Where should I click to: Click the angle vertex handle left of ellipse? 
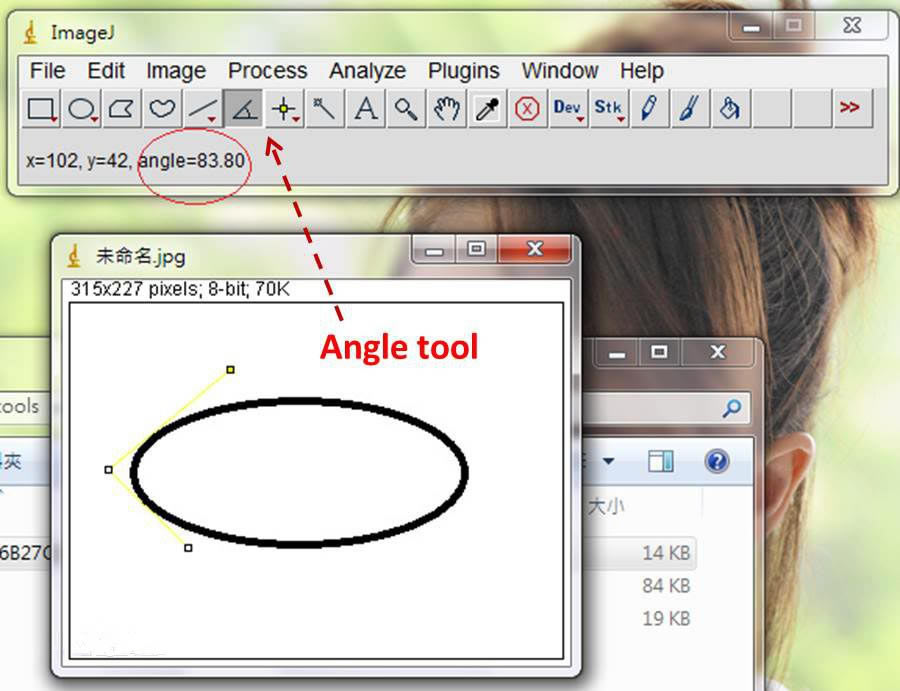coord(108,469)
